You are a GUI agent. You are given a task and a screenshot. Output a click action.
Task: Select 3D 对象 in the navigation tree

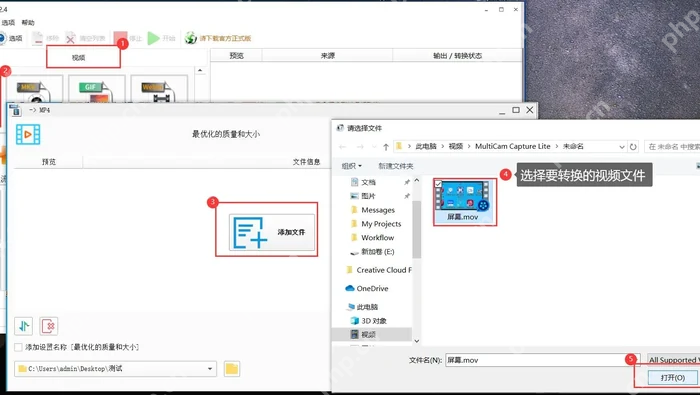click(374, 321)
